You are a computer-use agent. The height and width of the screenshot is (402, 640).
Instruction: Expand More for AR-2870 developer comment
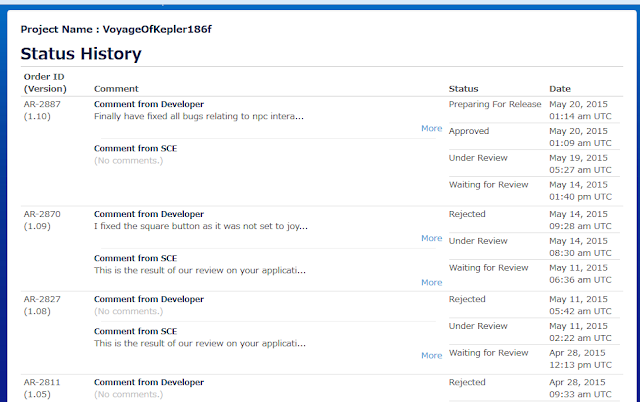[431, 238]
